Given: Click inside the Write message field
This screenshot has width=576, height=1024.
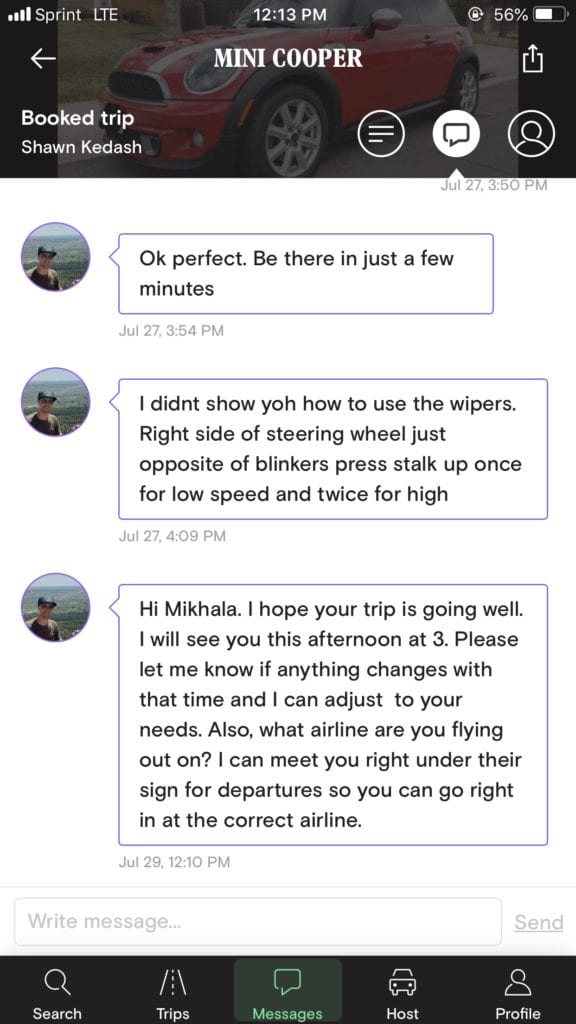Looking at the screenshot, I should [258, 921].
